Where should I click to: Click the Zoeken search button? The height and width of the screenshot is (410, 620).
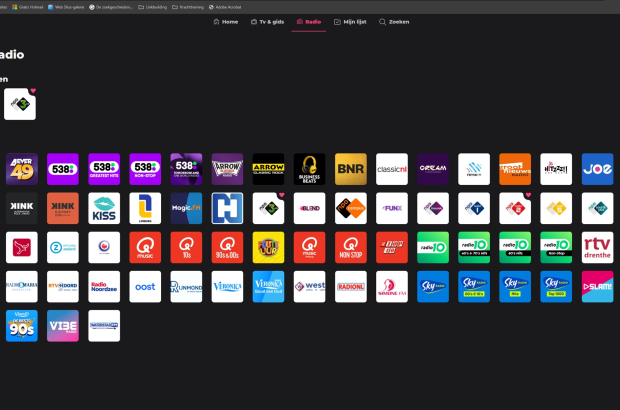[x=394, y=21]
